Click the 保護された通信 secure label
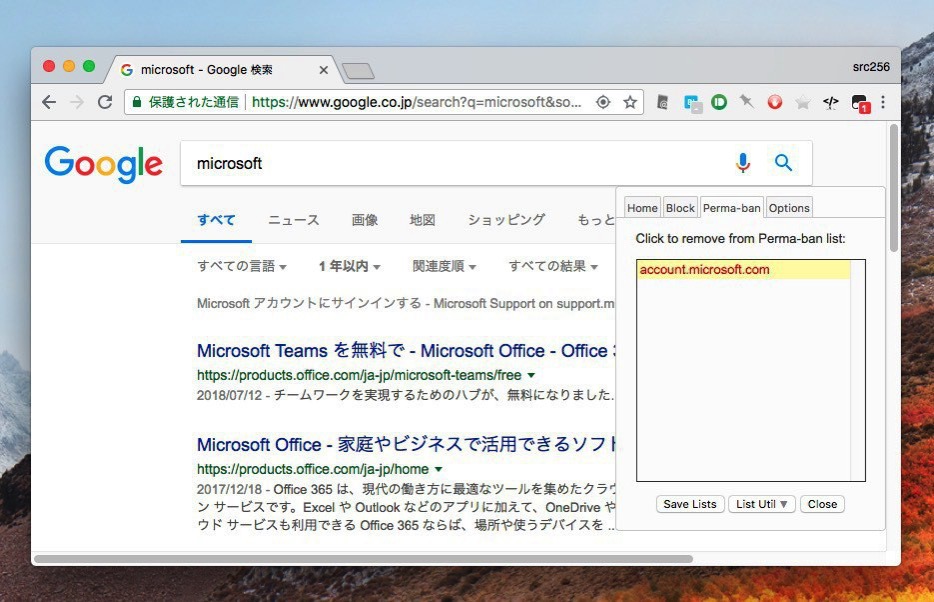 pos(194,102)
